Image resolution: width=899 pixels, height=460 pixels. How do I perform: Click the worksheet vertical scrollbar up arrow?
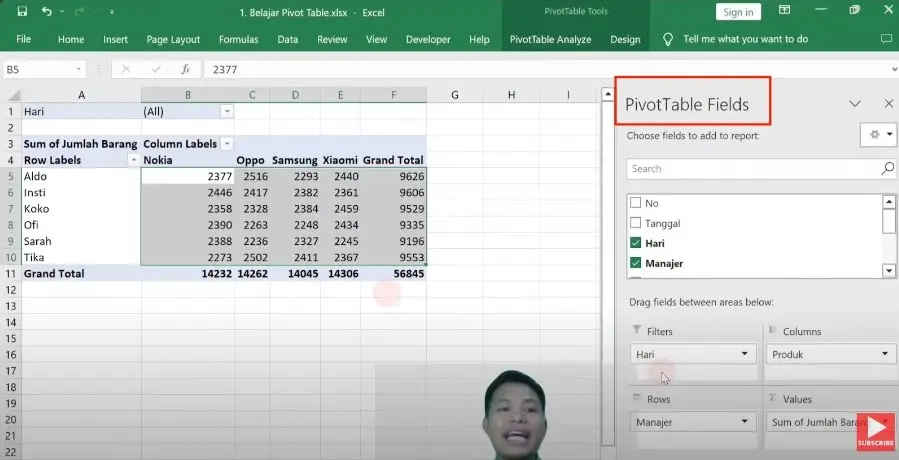pos(607,94)
